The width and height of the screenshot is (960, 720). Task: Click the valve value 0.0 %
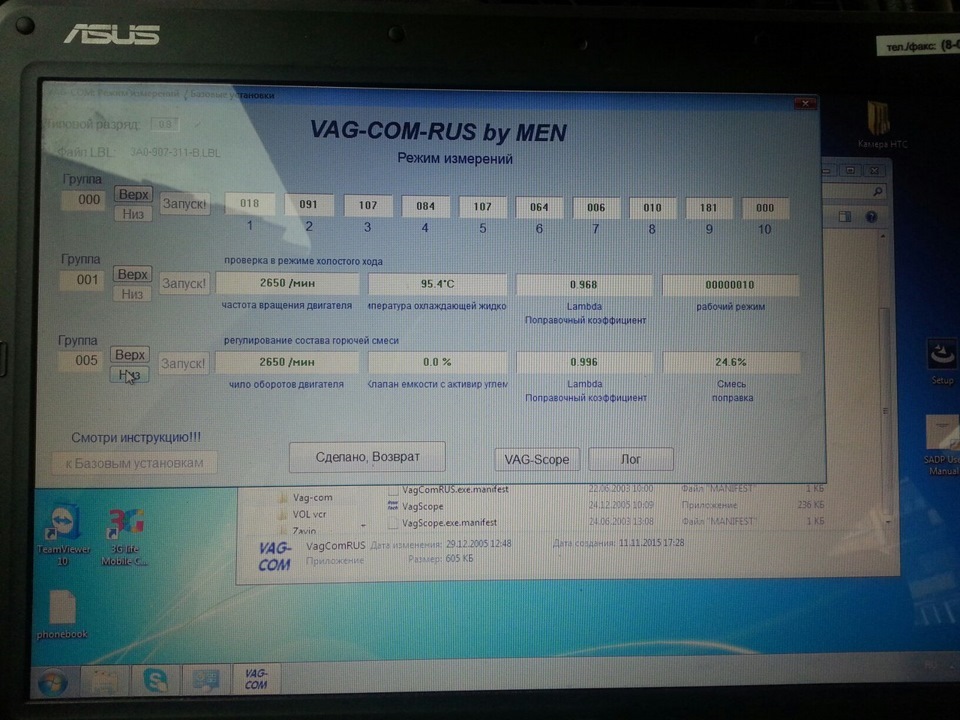coord(437,362)
